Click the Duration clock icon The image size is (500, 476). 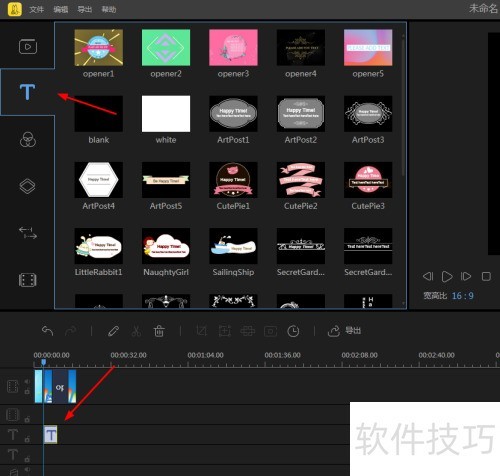[293, 331]
